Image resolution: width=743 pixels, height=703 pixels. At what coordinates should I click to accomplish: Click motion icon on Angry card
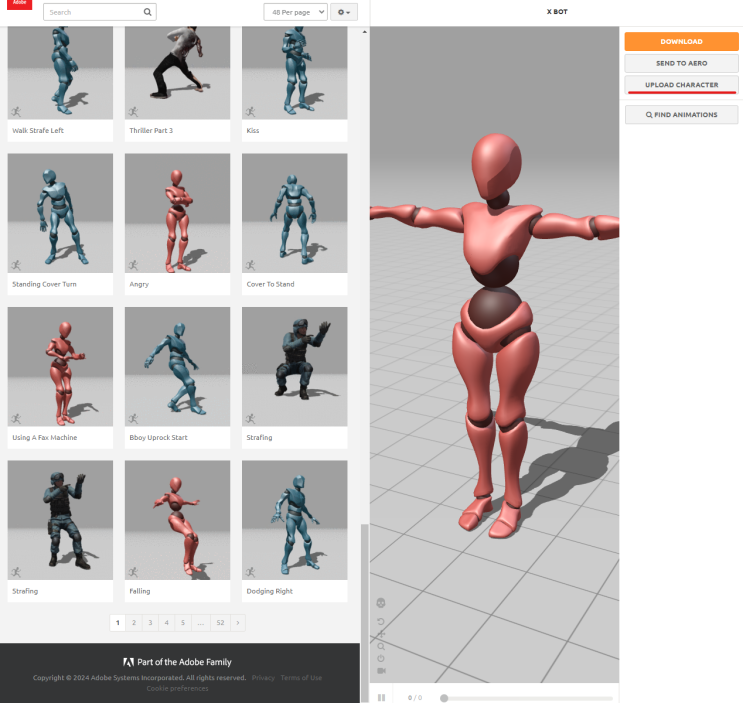(x=133, y=265)
